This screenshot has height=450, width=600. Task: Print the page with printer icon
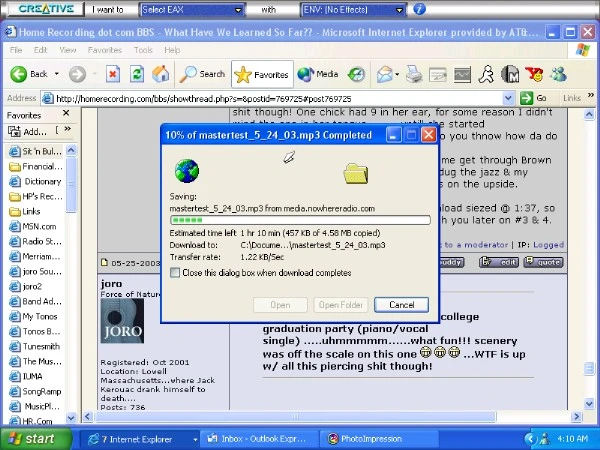(414, 74)
